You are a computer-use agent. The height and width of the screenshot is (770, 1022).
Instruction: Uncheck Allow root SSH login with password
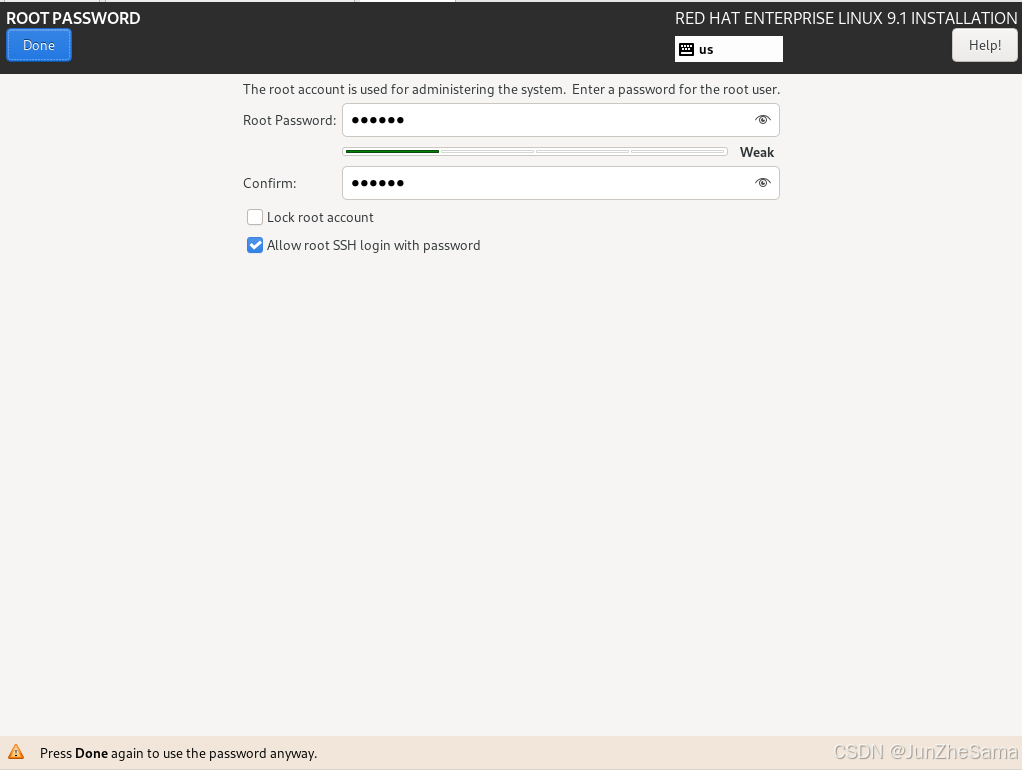tap(255, 245)
